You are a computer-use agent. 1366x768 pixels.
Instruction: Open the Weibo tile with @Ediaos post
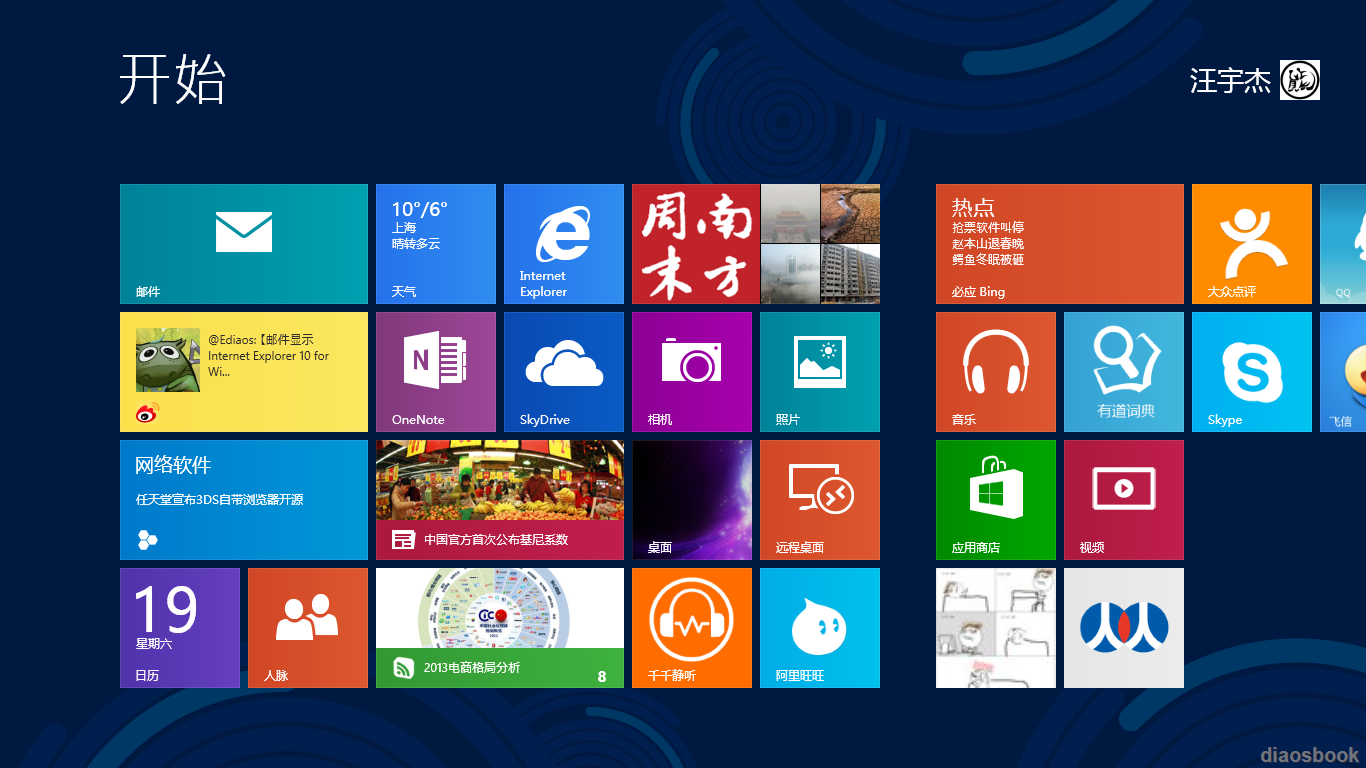click(x=244, y=372)
